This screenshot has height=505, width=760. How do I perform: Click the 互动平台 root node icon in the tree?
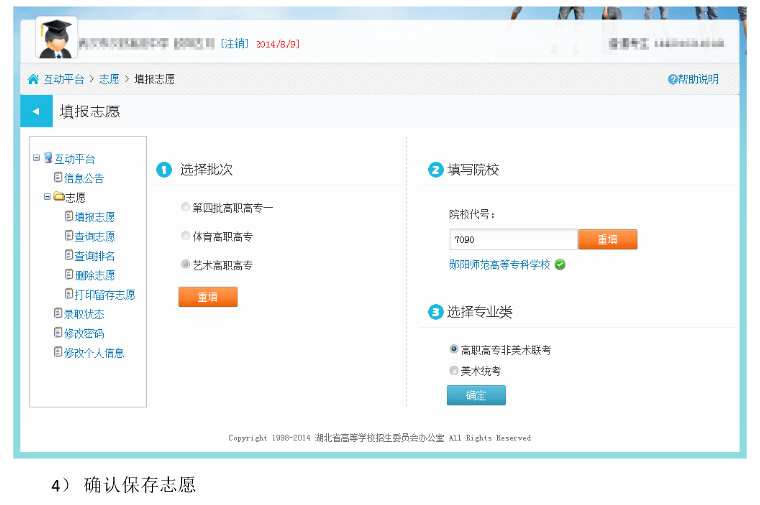[x=48, y=158]
